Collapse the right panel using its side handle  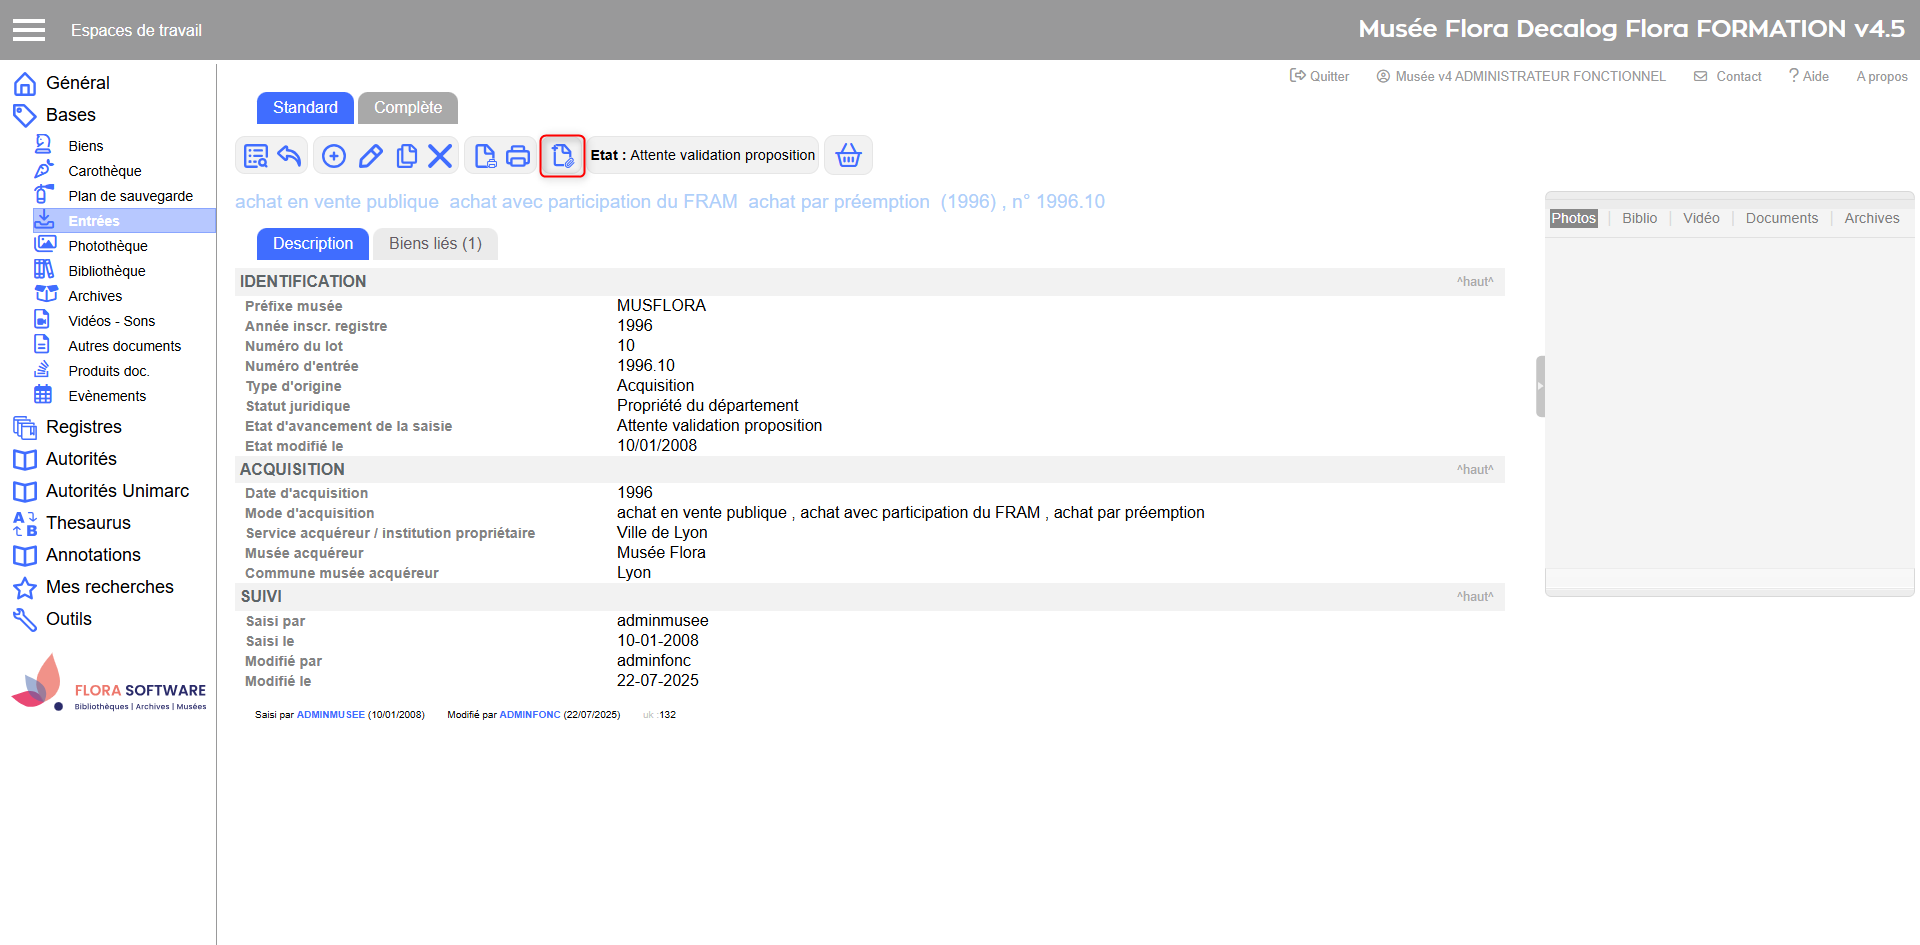pos(1540,386)
